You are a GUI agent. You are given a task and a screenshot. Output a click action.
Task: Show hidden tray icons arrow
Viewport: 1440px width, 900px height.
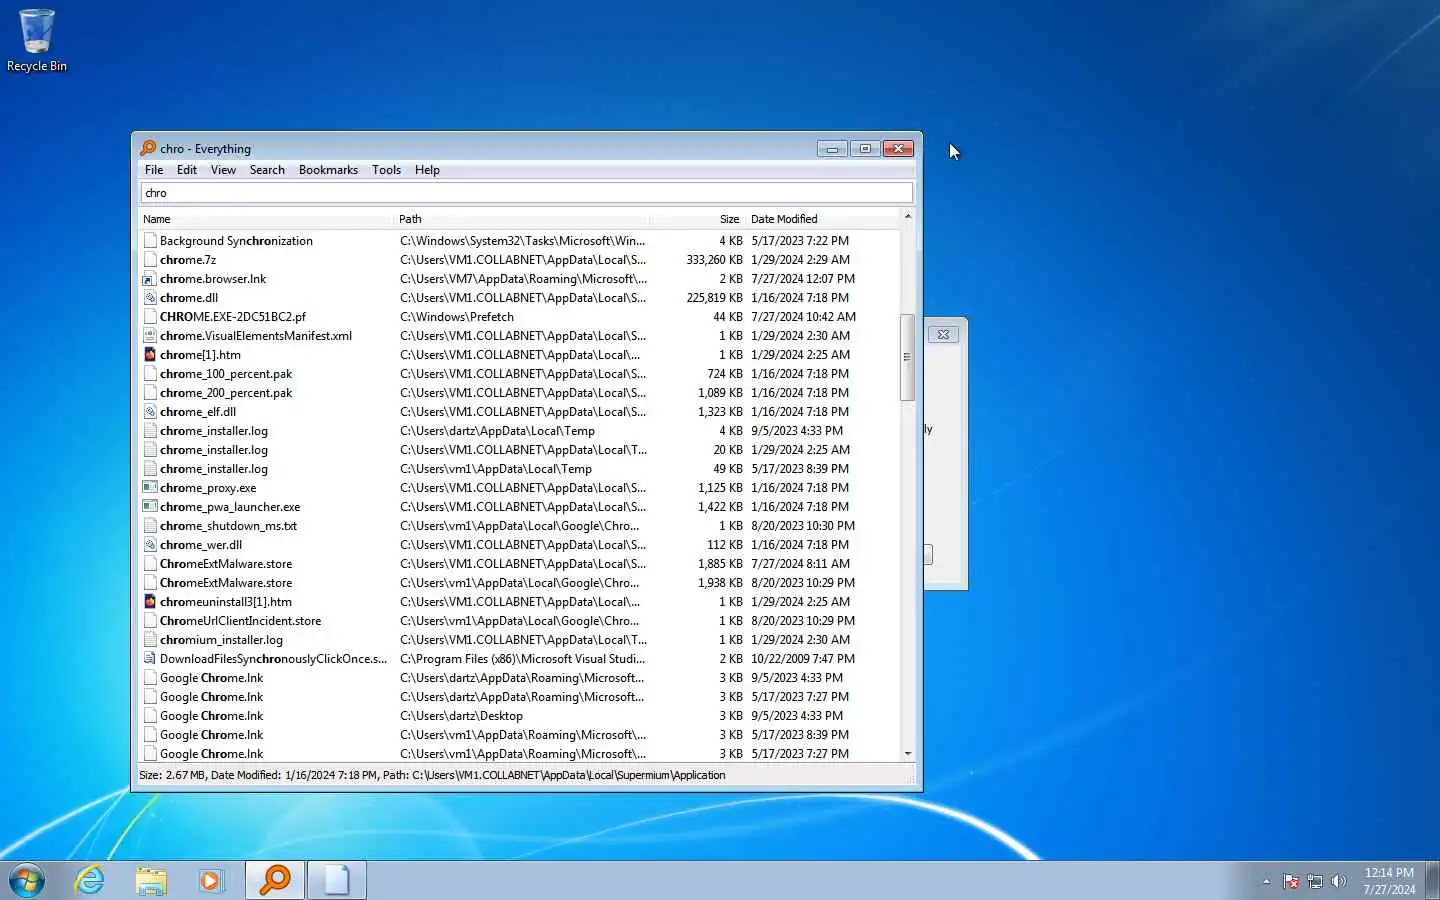point(1266,881)
